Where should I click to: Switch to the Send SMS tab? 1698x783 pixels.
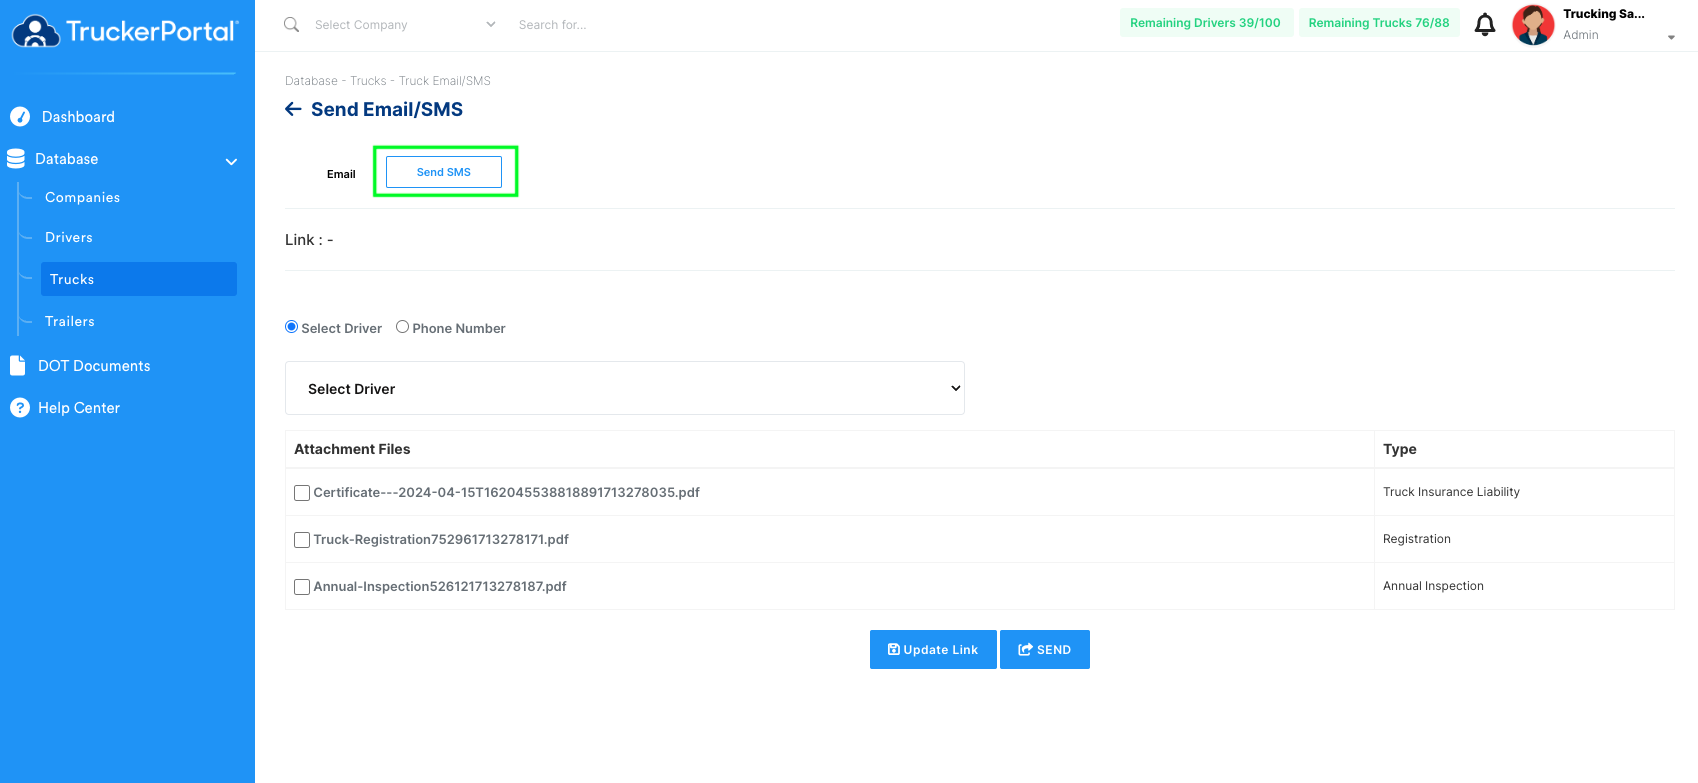(444, 172)
